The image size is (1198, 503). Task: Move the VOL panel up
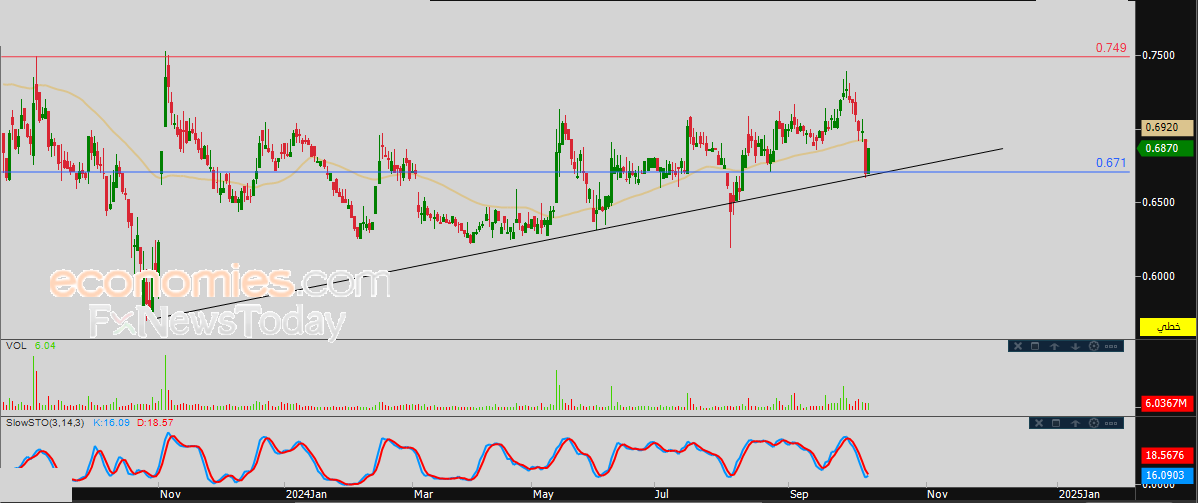[1054, 346]
